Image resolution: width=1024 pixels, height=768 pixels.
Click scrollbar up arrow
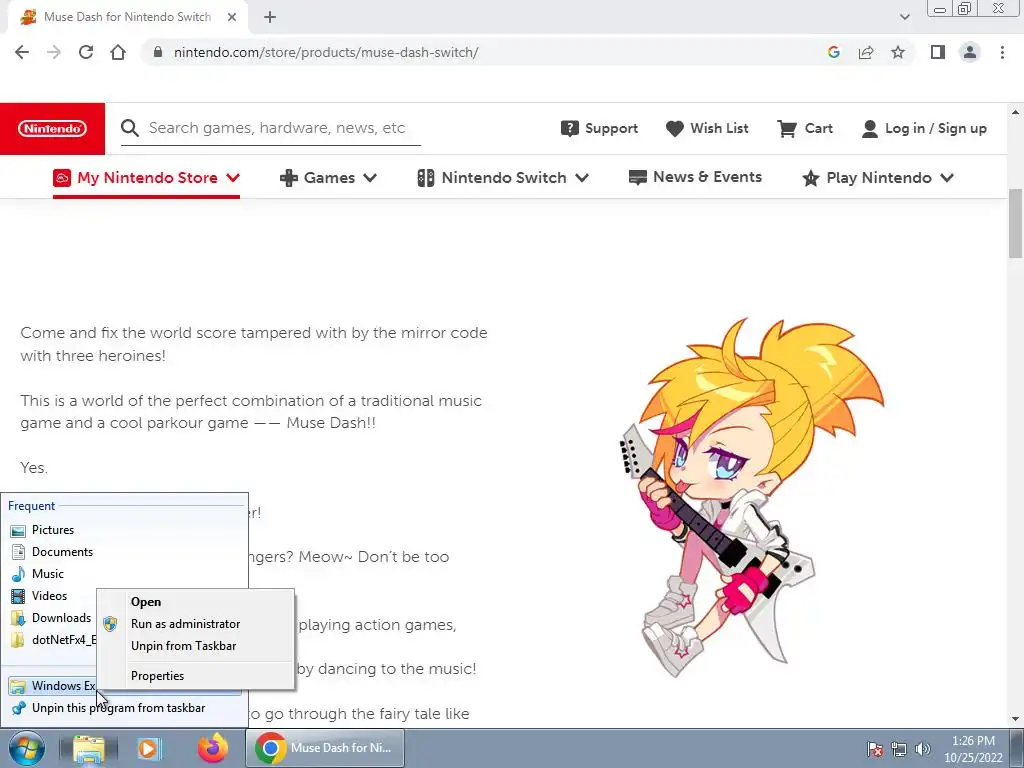pos(1015,111)
